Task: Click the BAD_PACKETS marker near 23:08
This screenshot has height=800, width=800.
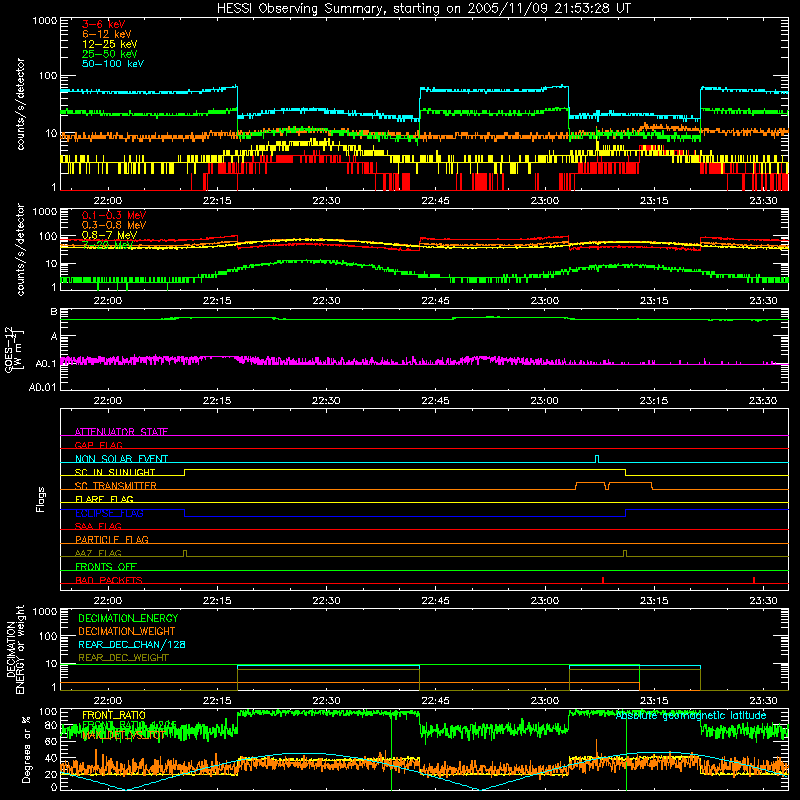Action: pos(603,580)
